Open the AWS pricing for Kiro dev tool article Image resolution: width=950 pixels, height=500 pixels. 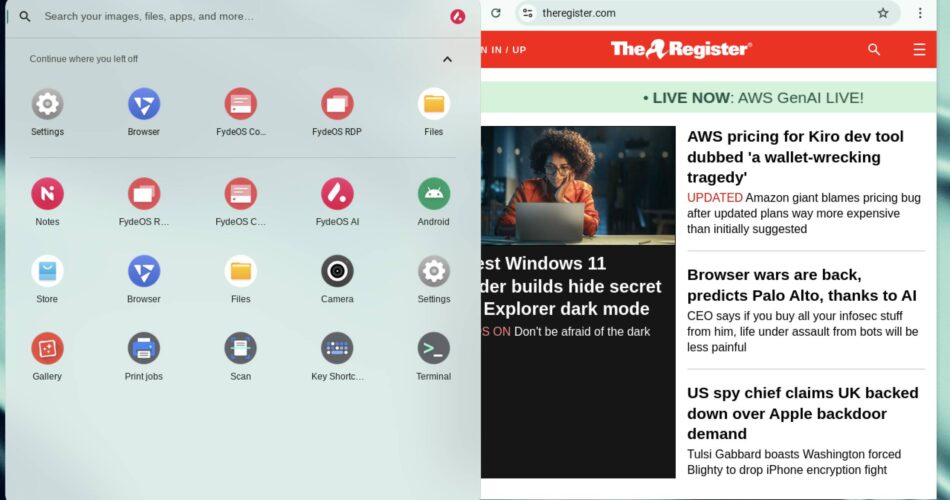[x=795, y=157]
